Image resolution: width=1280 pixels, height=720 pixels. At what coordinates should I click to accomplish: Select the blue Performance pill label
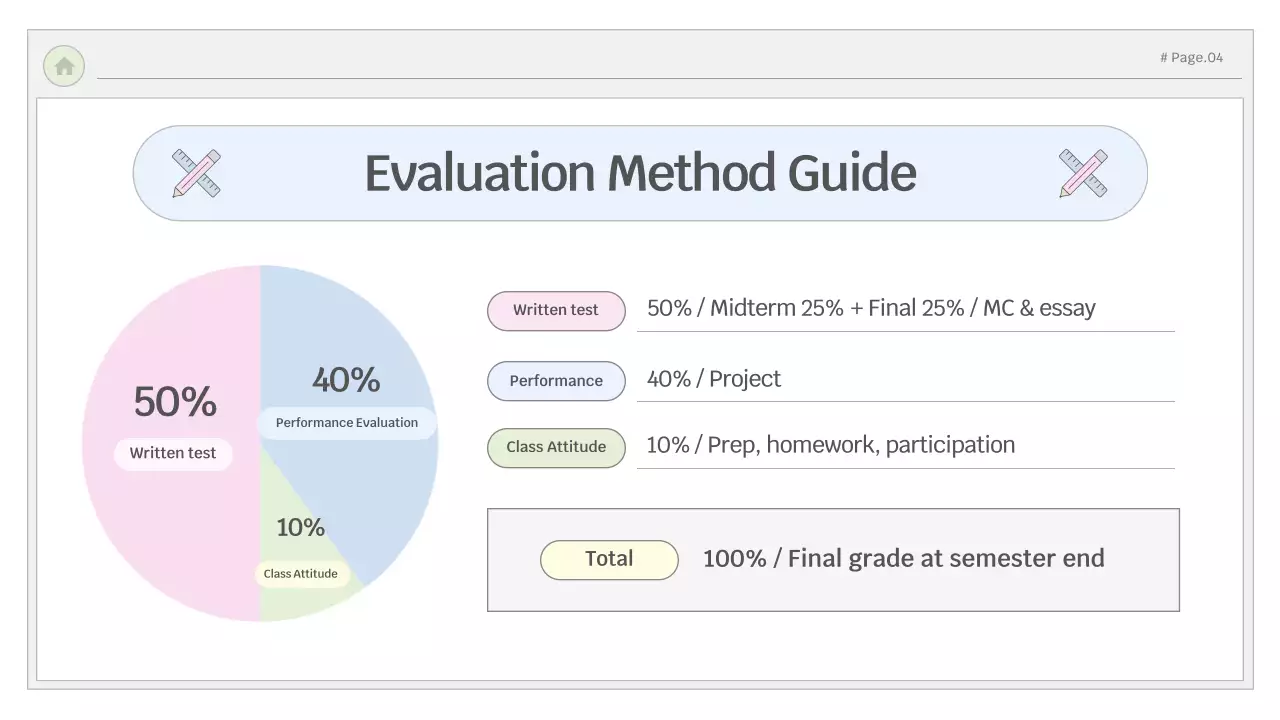tap(556, 381)
